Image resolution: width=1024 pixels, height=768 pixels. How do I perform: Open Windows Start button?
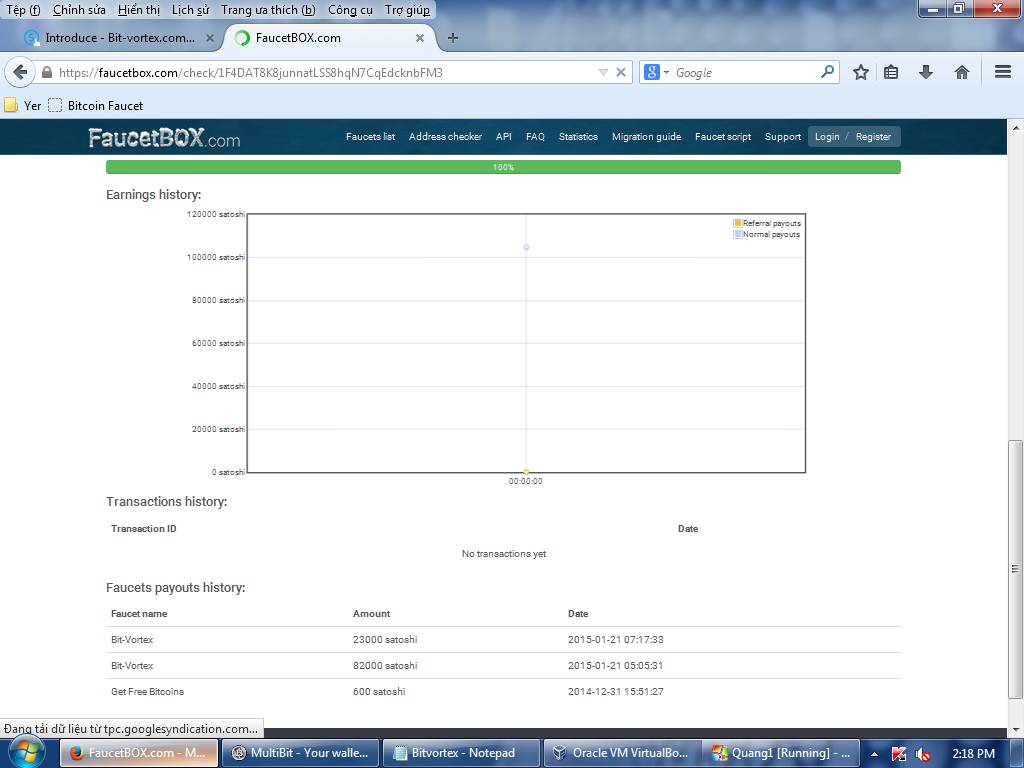tap(25, 753)
